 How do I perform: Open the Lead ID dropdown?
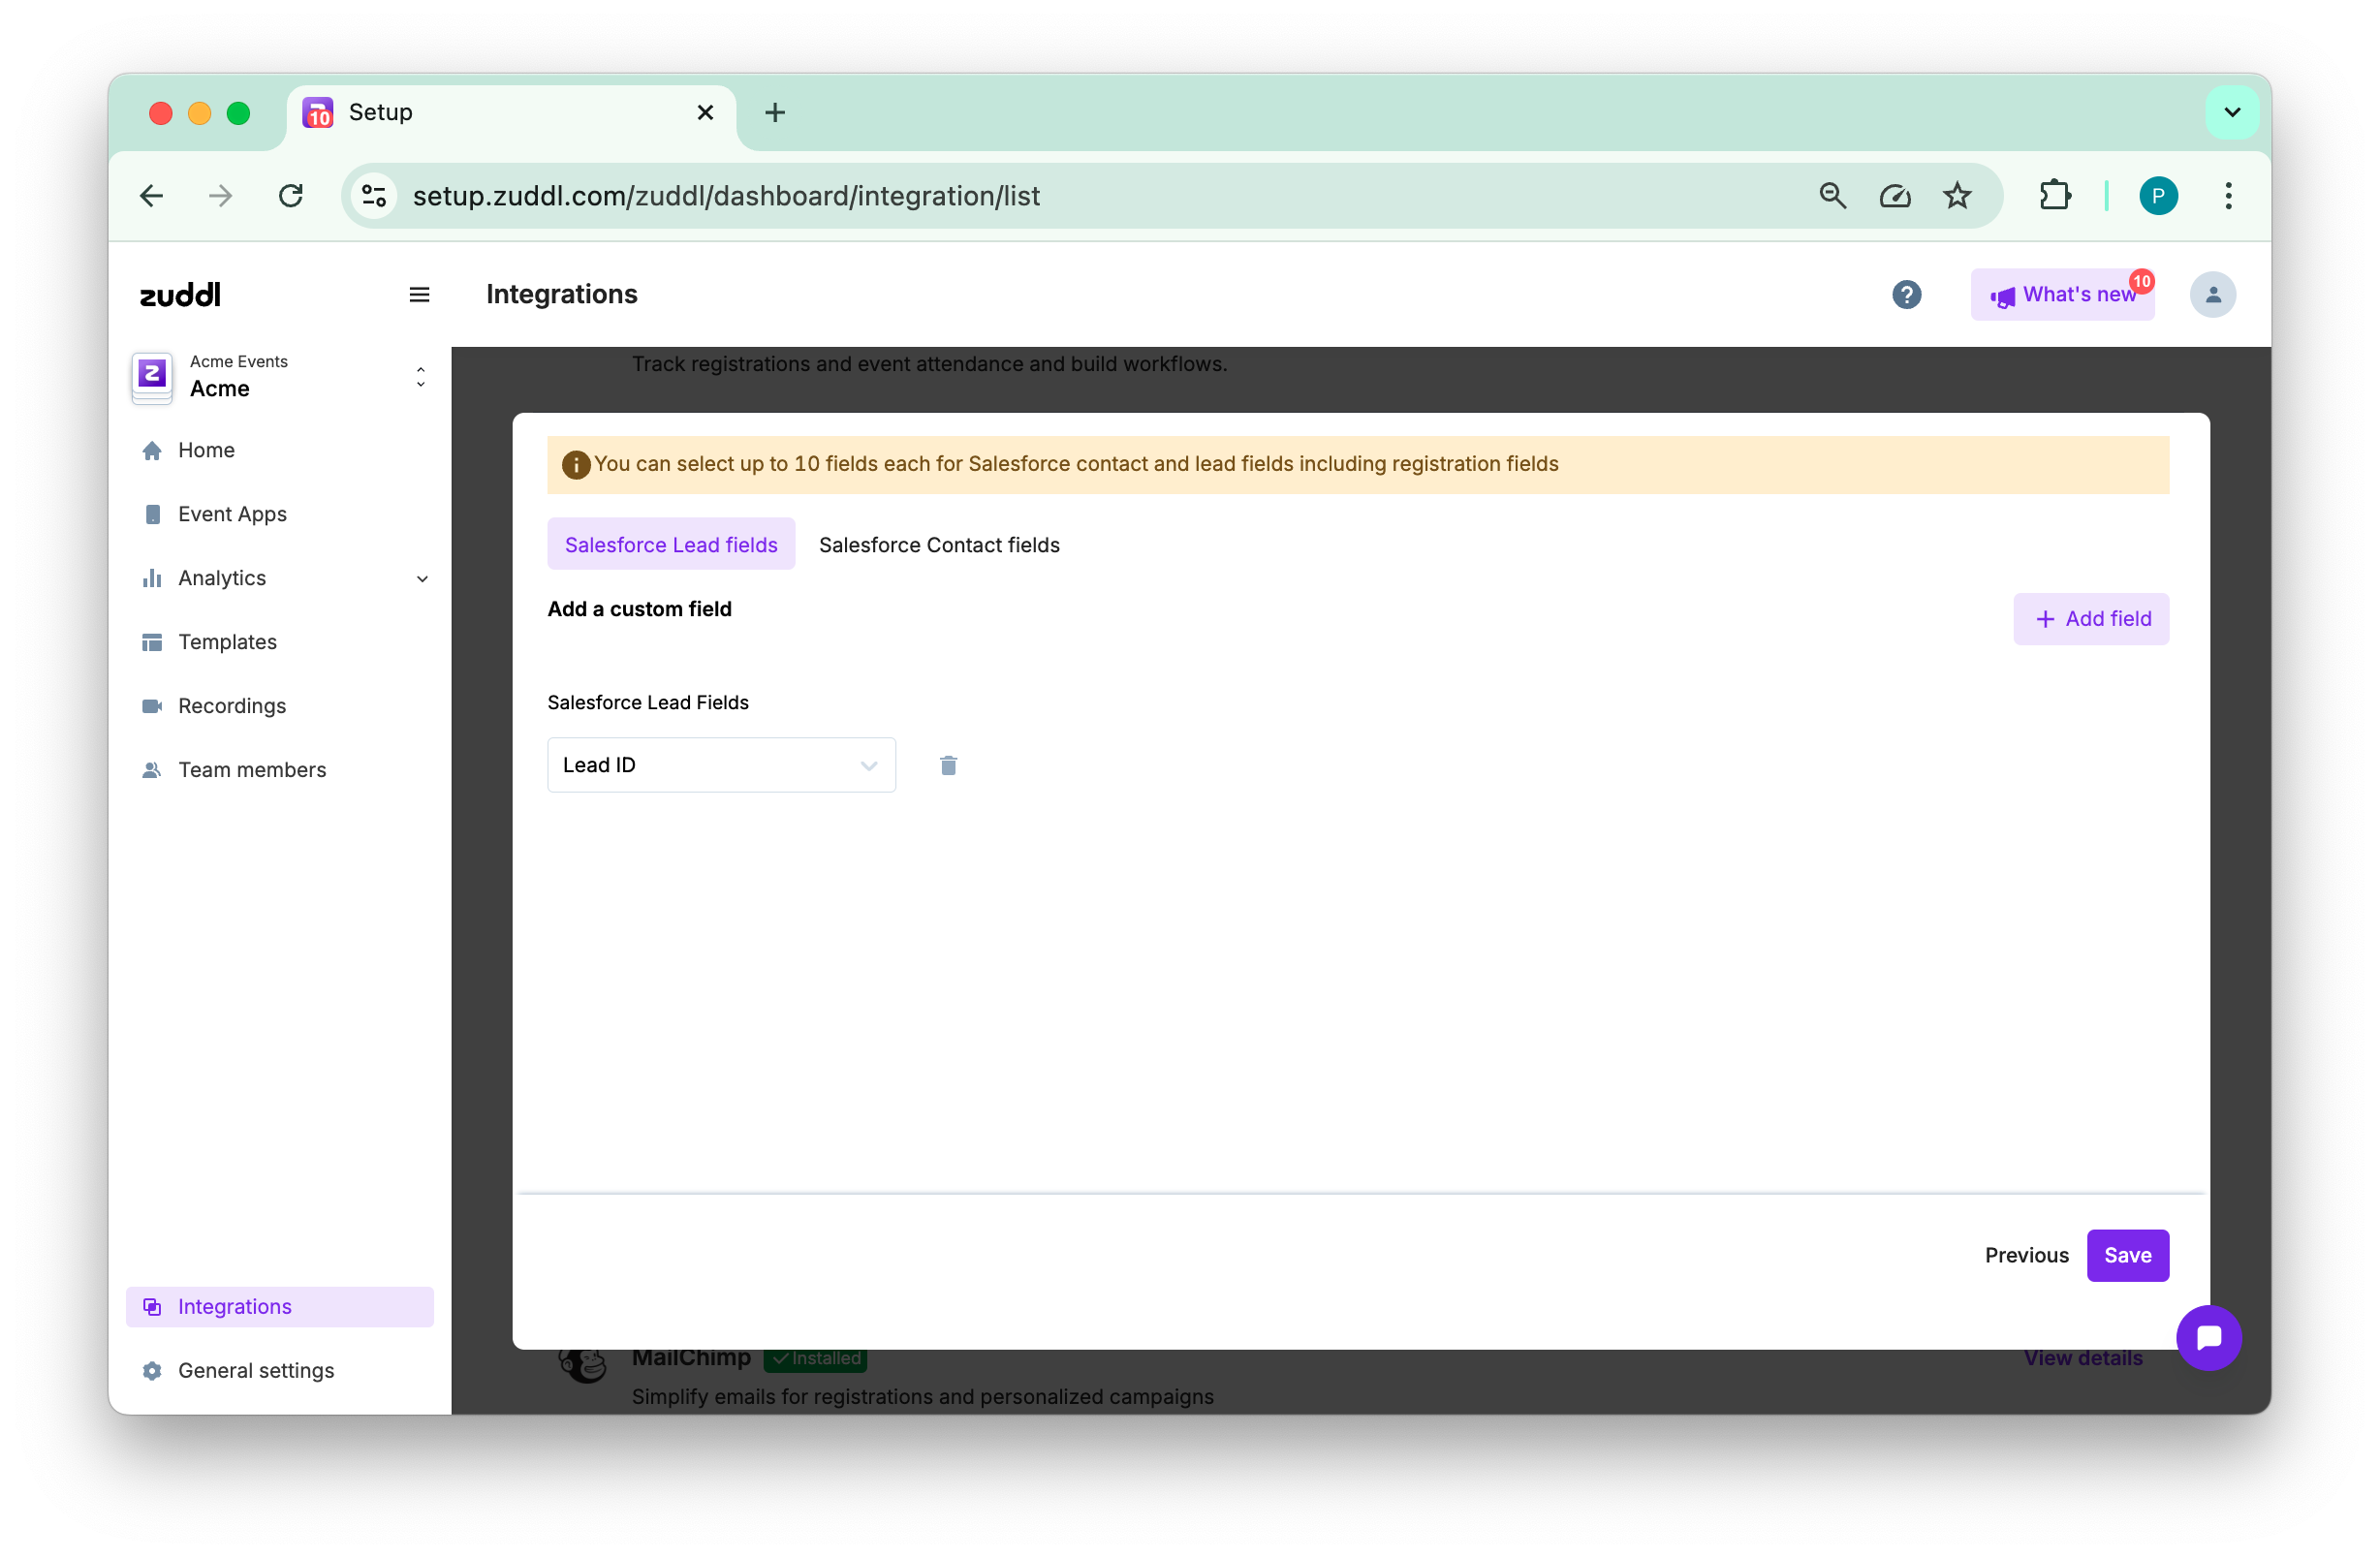click(x=720, y=765)
